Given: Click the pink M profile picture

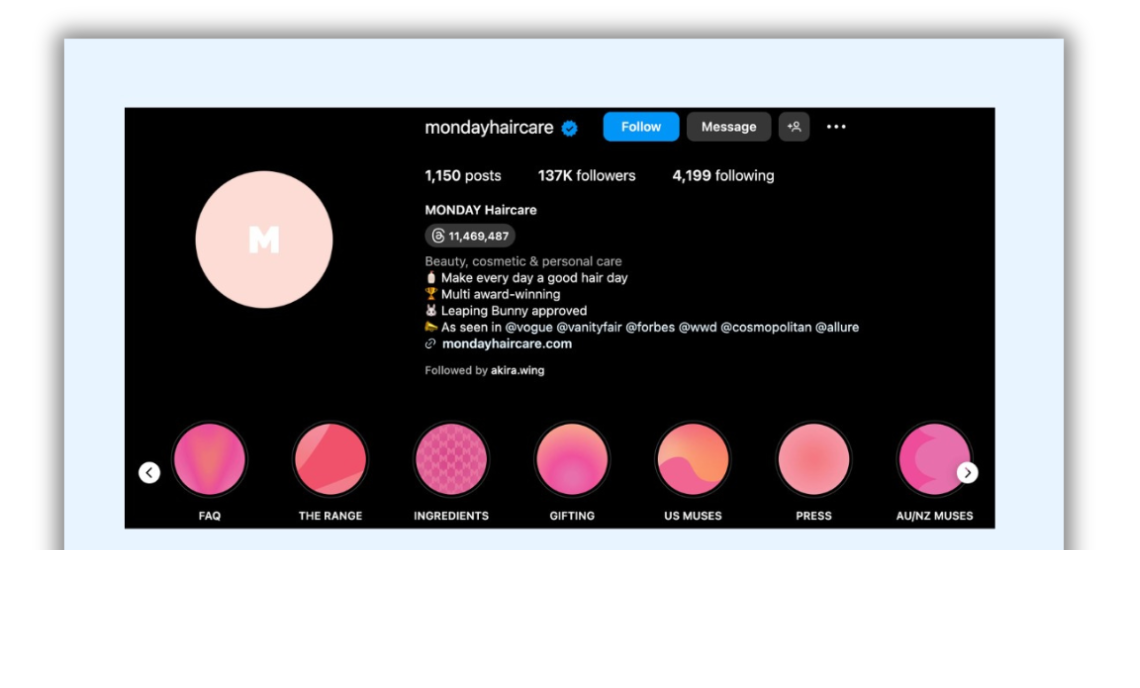Looking at the screenshot, I should point(264,239).
